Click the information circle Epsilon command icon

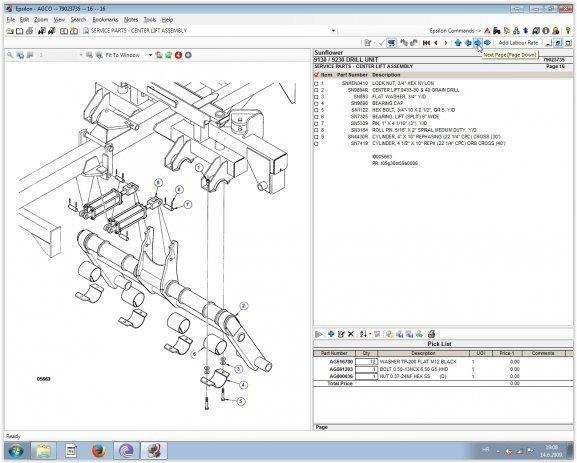pyautogui.click(x=546, y=31)
